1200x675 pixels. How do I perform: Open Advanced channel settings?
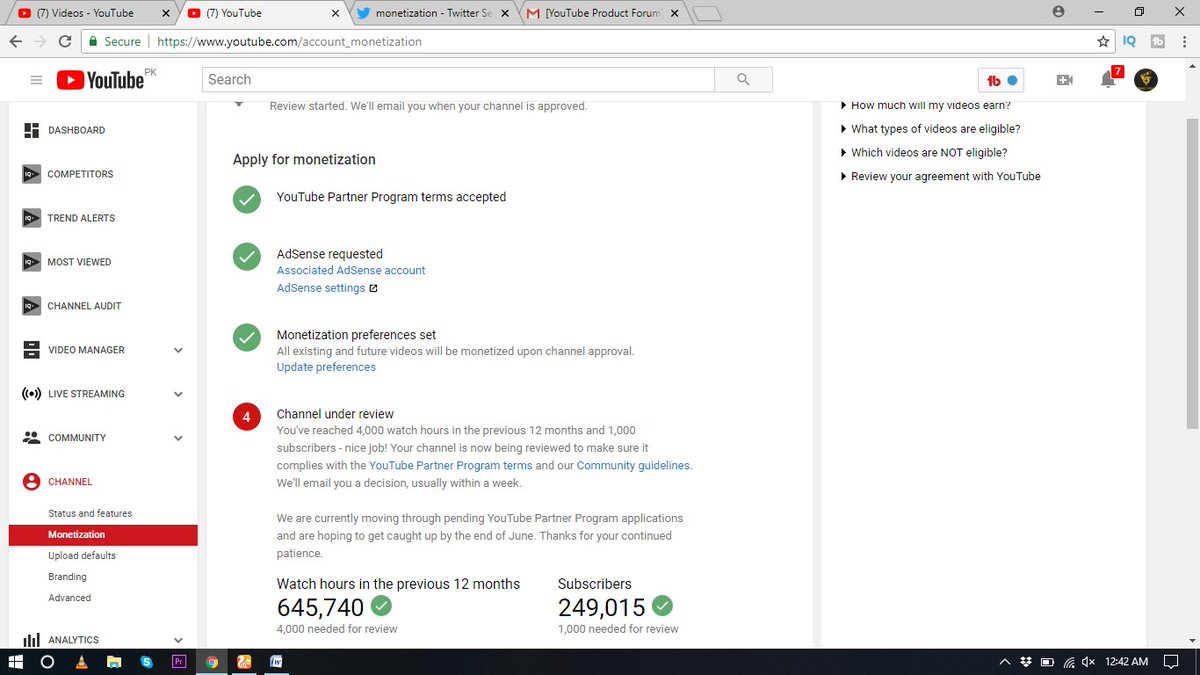point(69,598)
